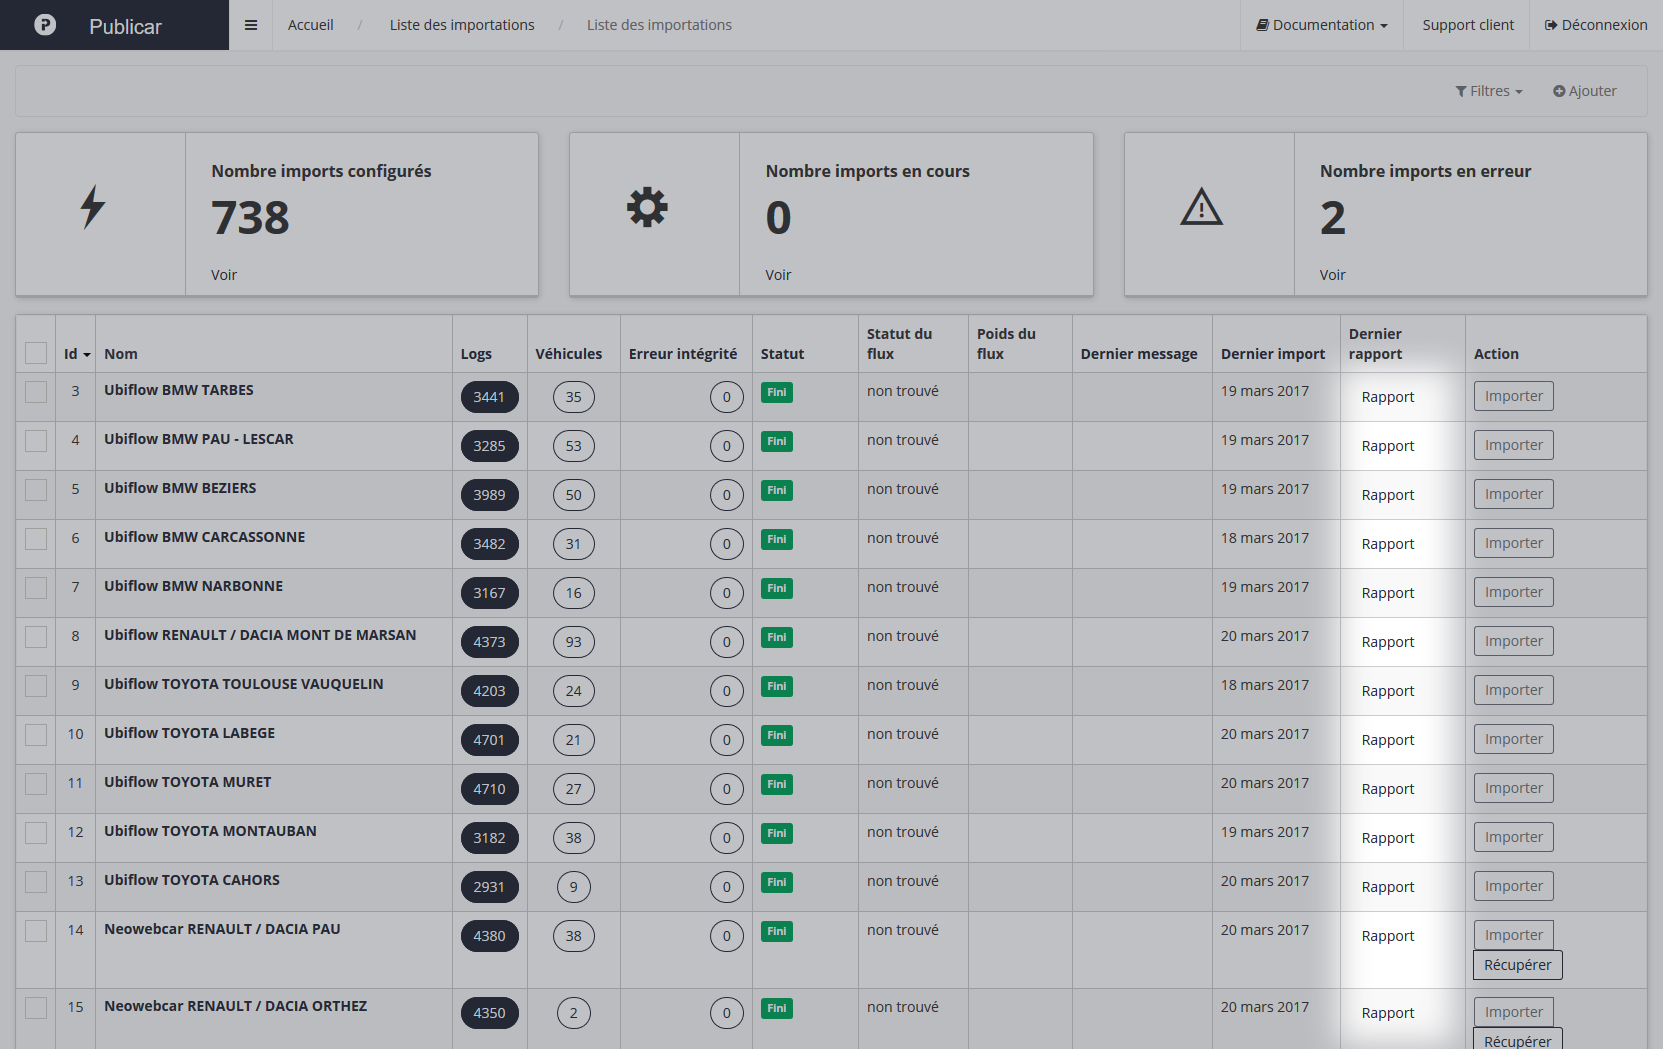The image size is (1663, 1049).
Task: Click the lightning bolt imports configured icon
Action: pos(93,207)
